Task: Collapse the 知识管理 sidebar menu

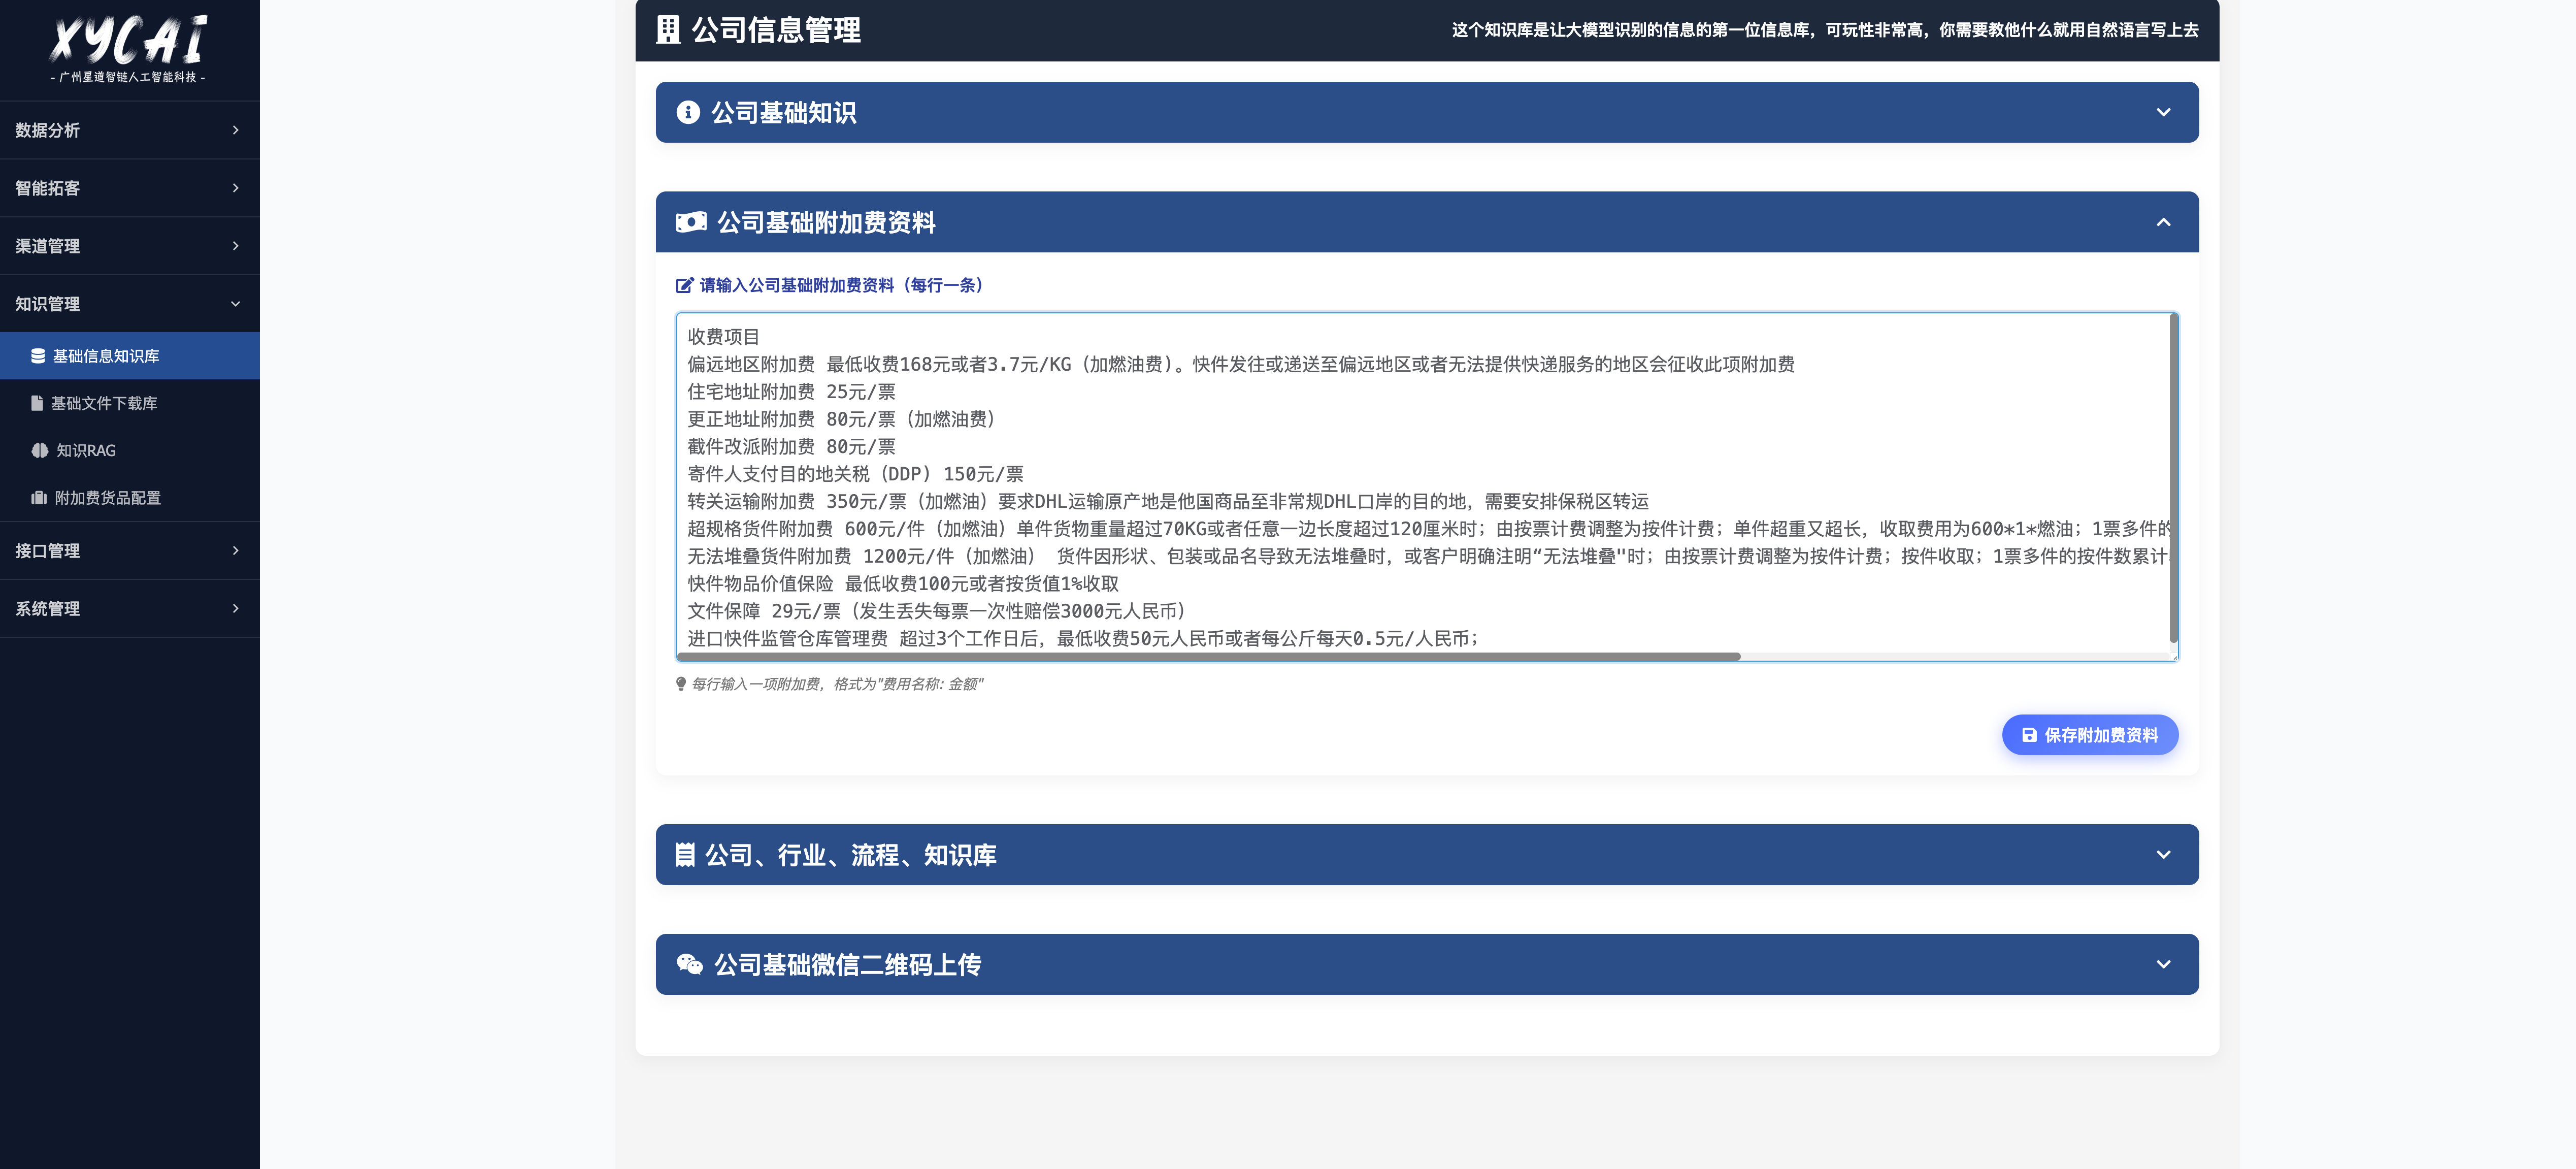Action: [x=130, y=304]
